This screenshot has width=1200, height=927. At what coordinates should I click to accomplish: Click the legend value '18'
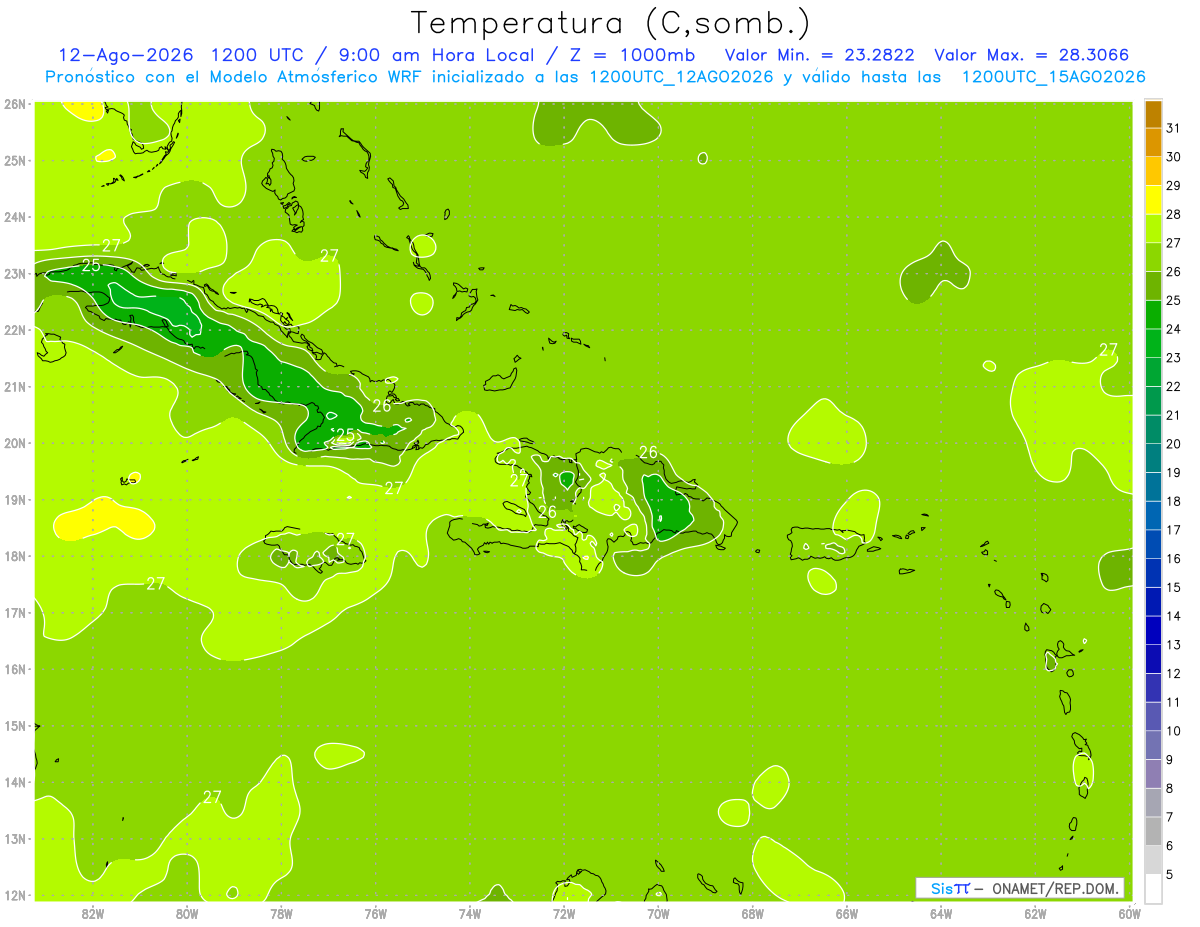tap(1174, 501)
